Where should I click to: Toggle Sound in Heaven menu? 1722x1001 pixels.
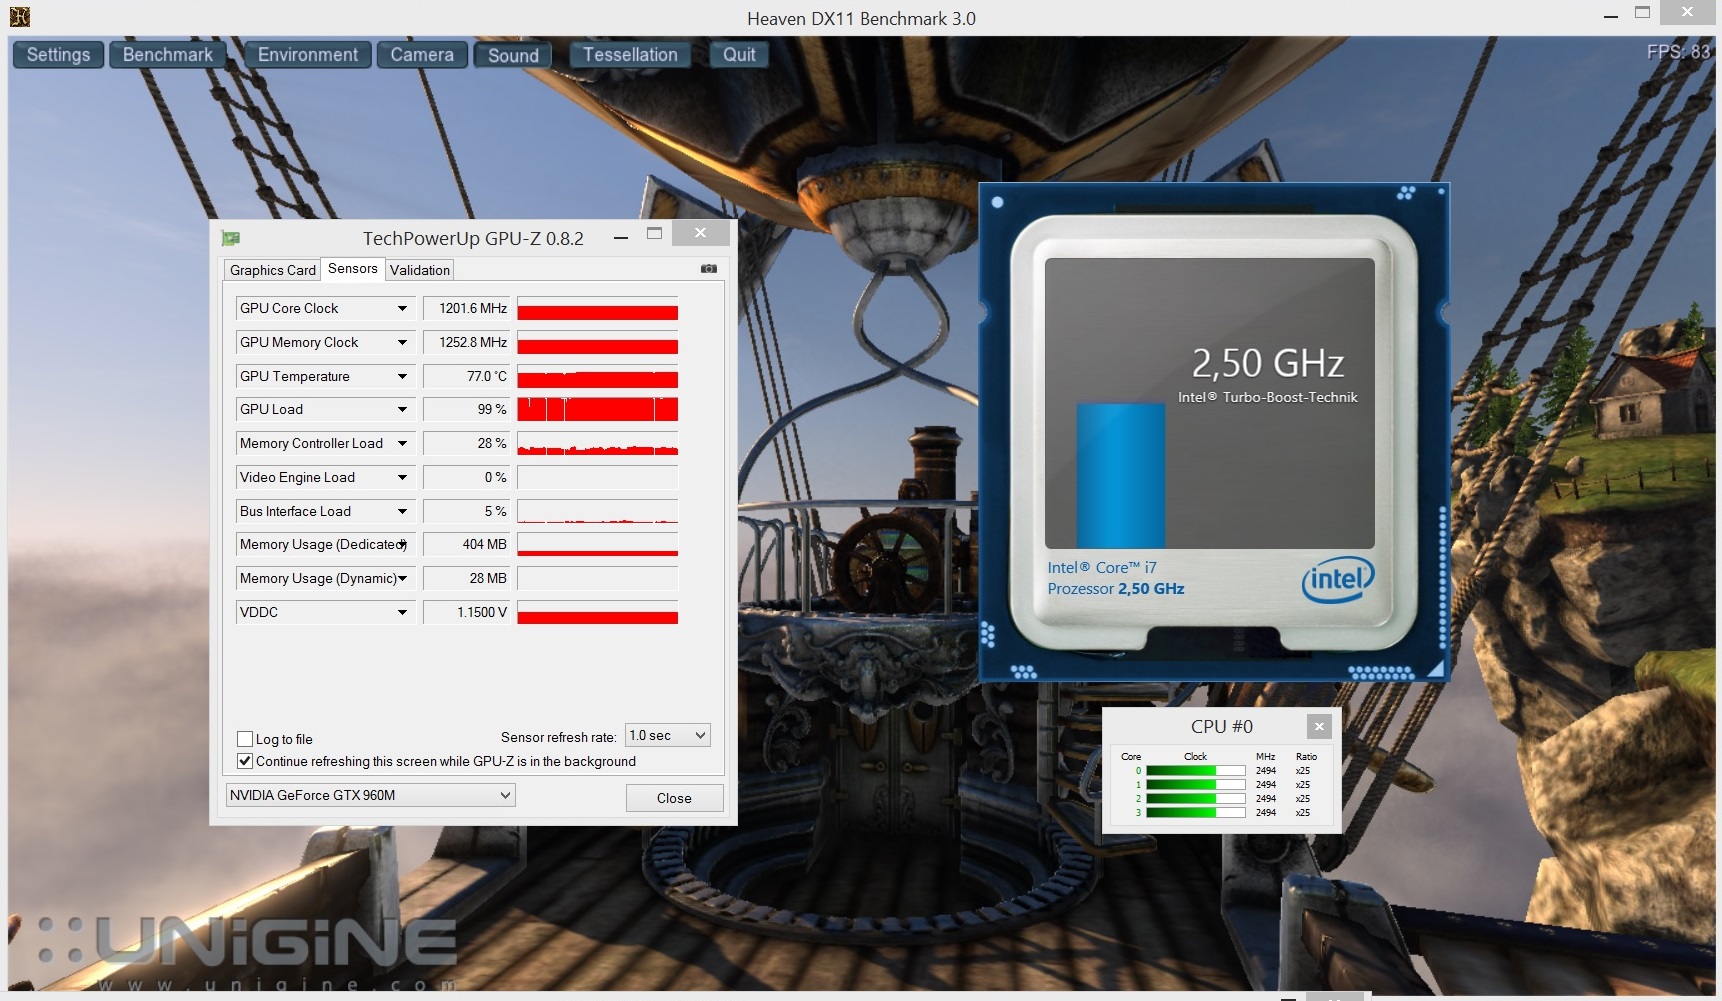[513, 56]
